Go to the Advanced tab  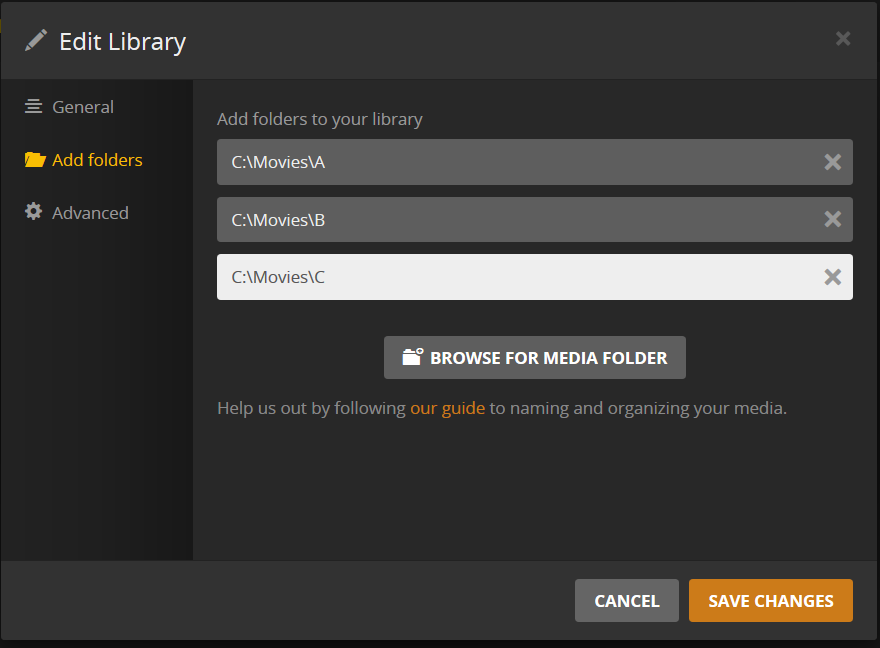click(90, 213)
